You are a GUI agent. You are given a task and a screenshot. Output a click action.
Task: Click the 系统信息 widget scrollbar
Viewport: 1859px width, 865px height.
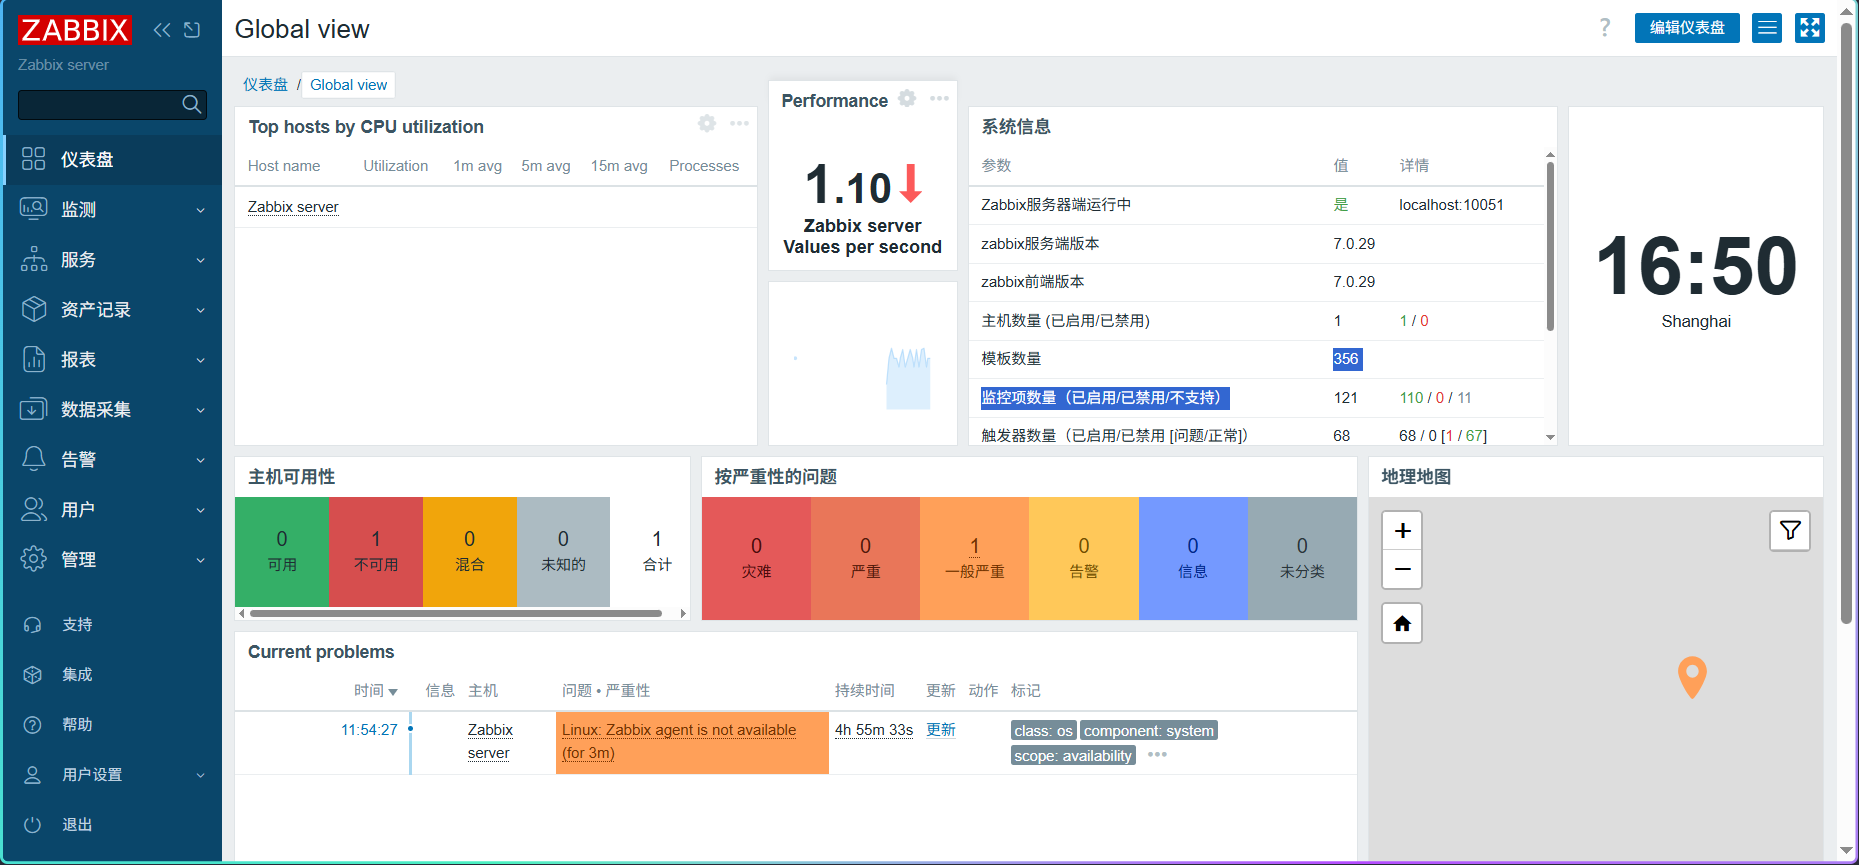[1550, 245]
